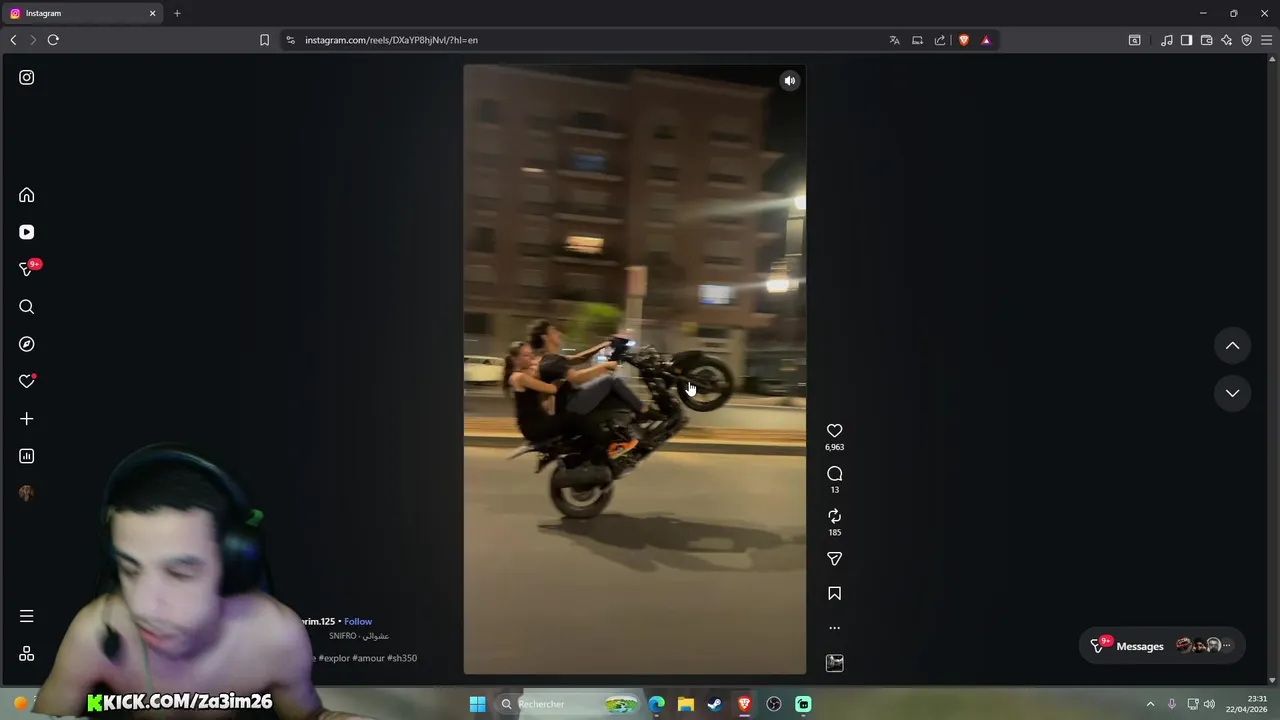This screenshot has height=720, width=1280.
Task: Open the More hamburger menu in sidebar
Action: (27, 616)
